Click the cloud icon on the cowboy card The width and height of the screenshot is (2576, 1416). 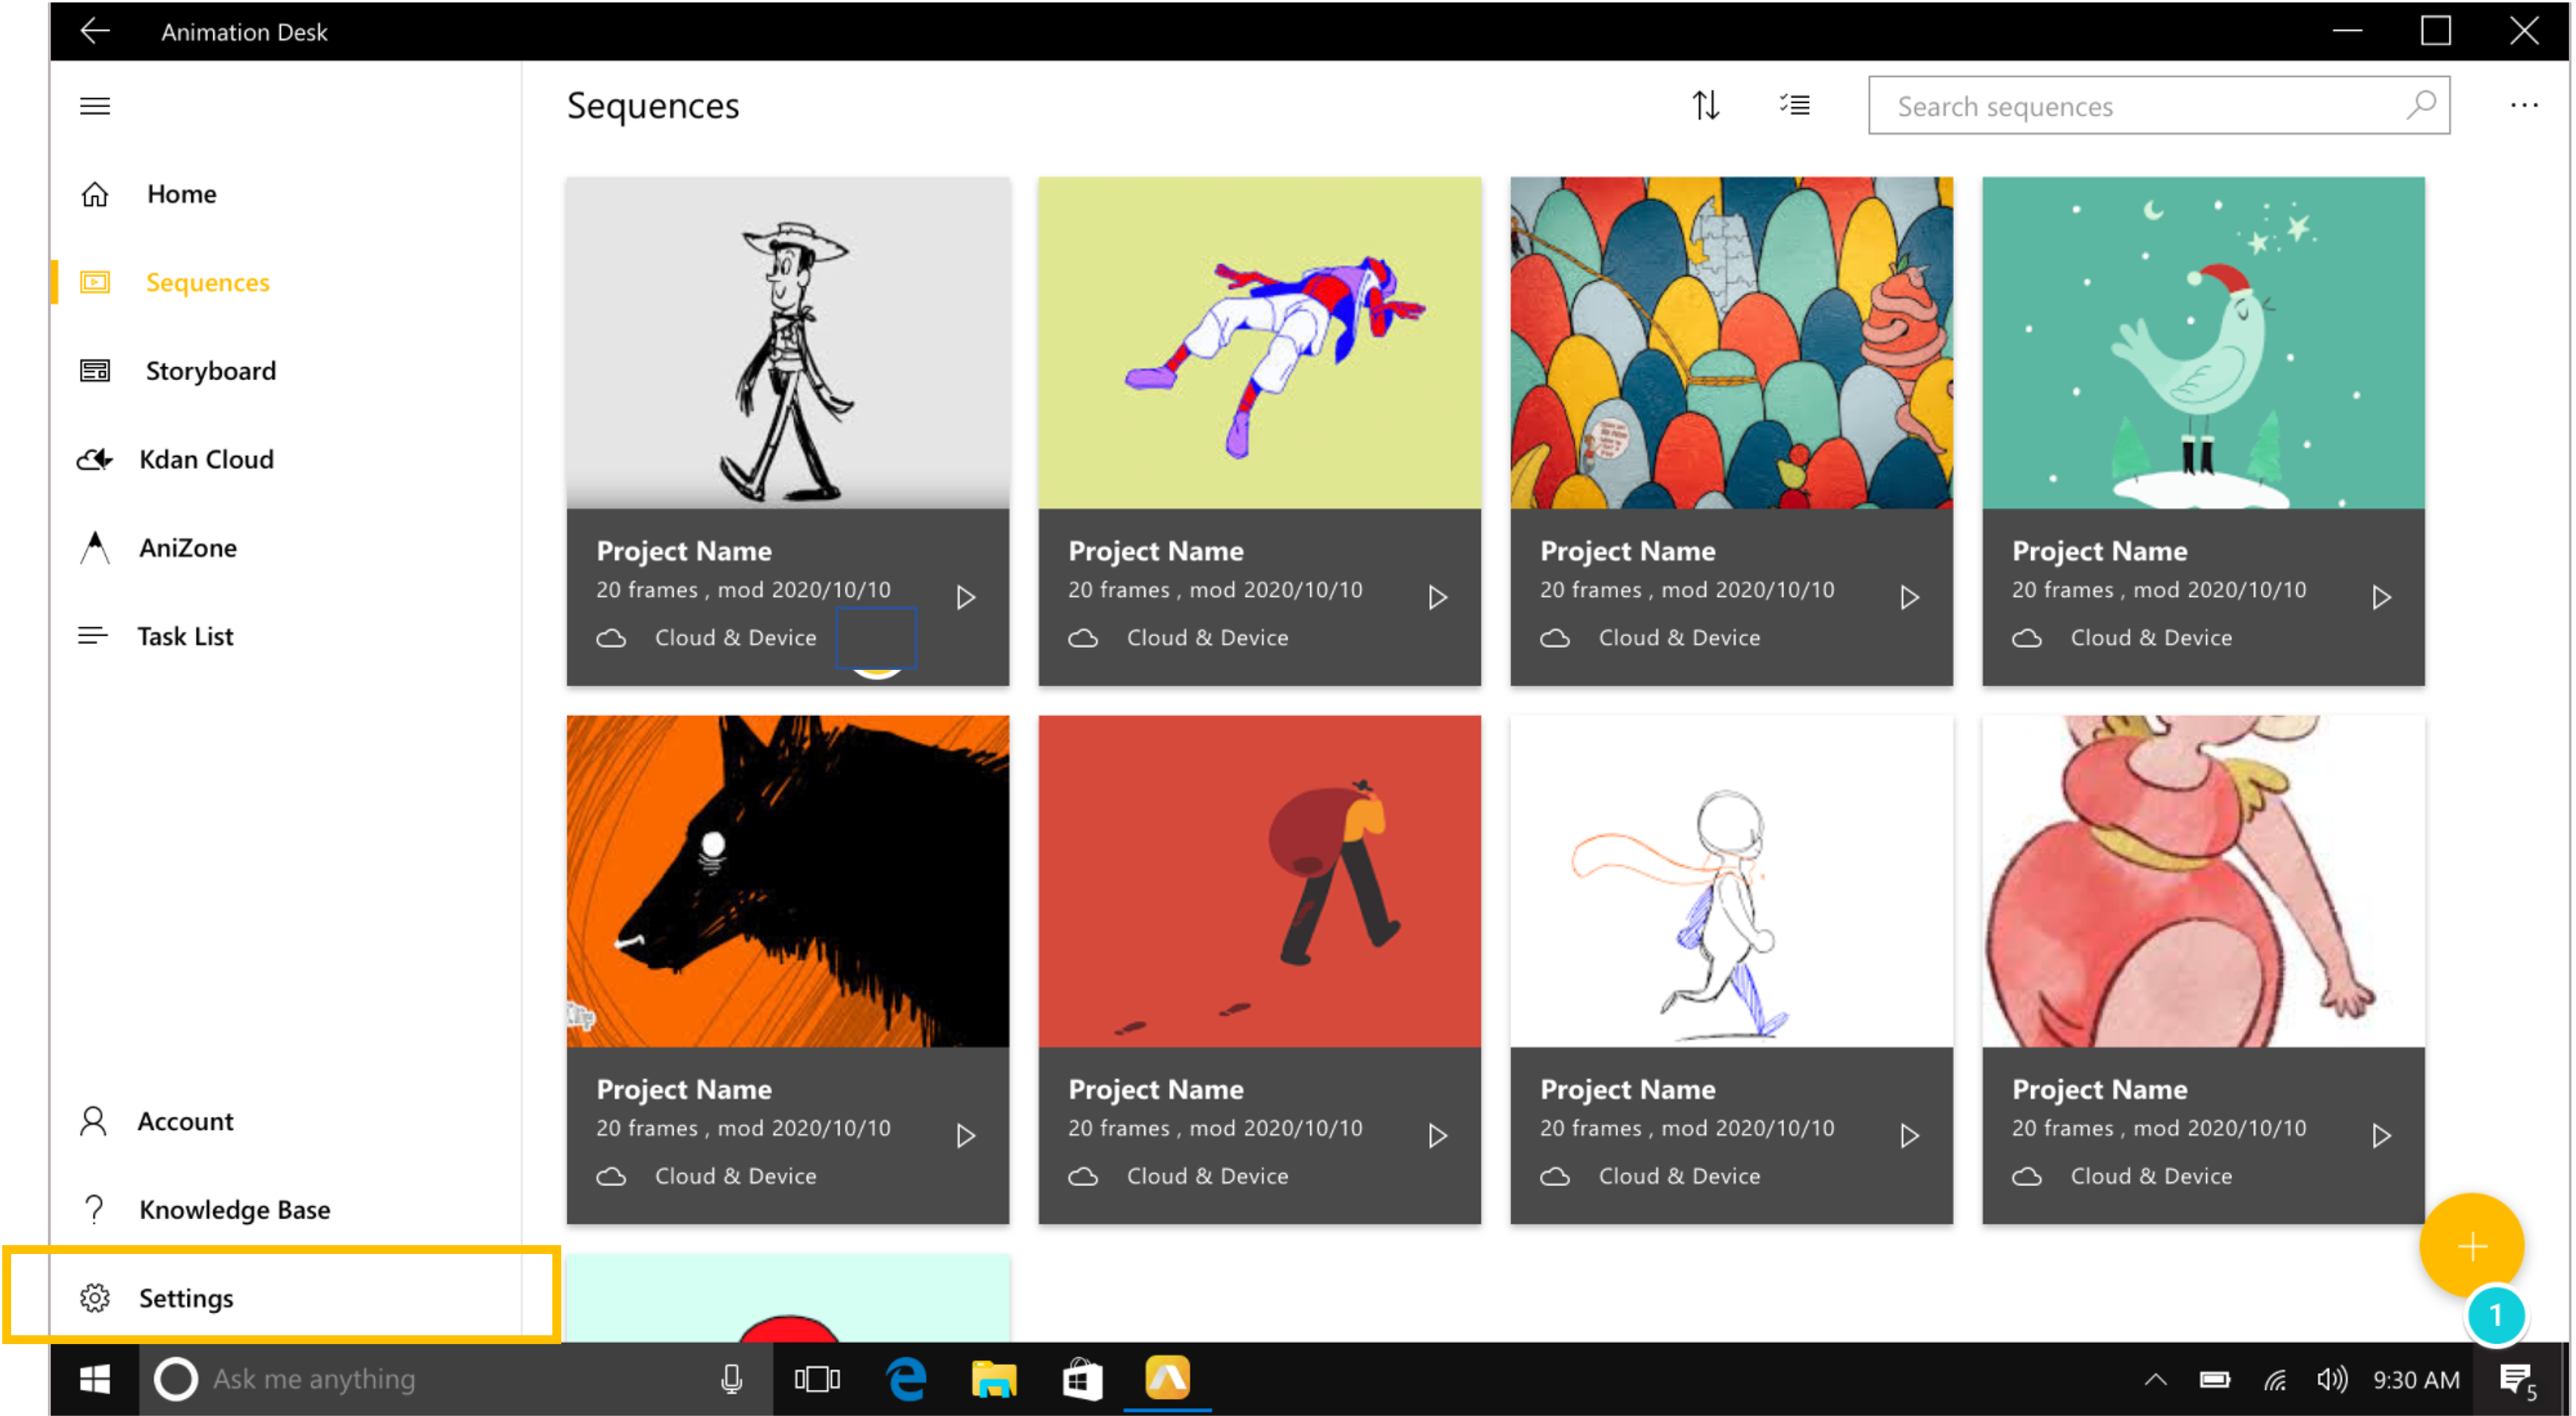point(611,638)
